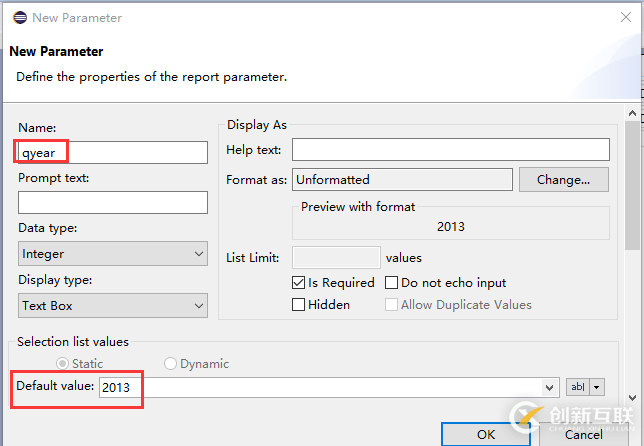Click the Allow Duplicate Values checkbox
644x446 pixels.
[x=391, y=305]
